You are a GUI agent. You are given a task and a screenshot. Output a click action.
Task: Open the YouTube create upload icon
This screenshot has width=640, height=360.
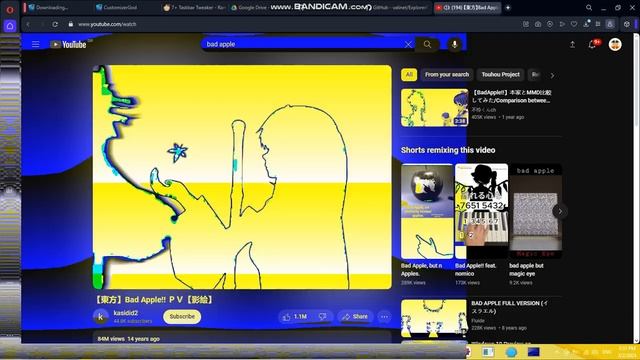pyautogui.click(x=572, y=44)
